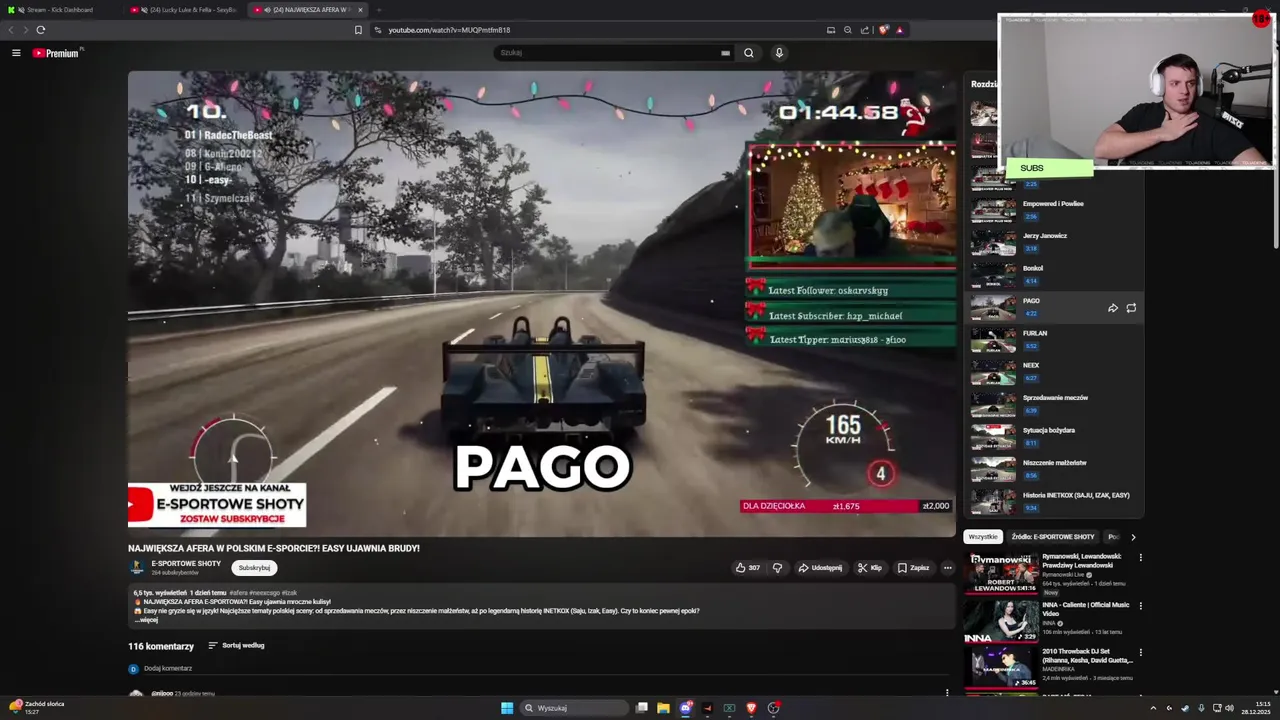Subscribe with the Subskrybuj button
The height and width of the screenshot is (720, 1280).
coord(254,568)
